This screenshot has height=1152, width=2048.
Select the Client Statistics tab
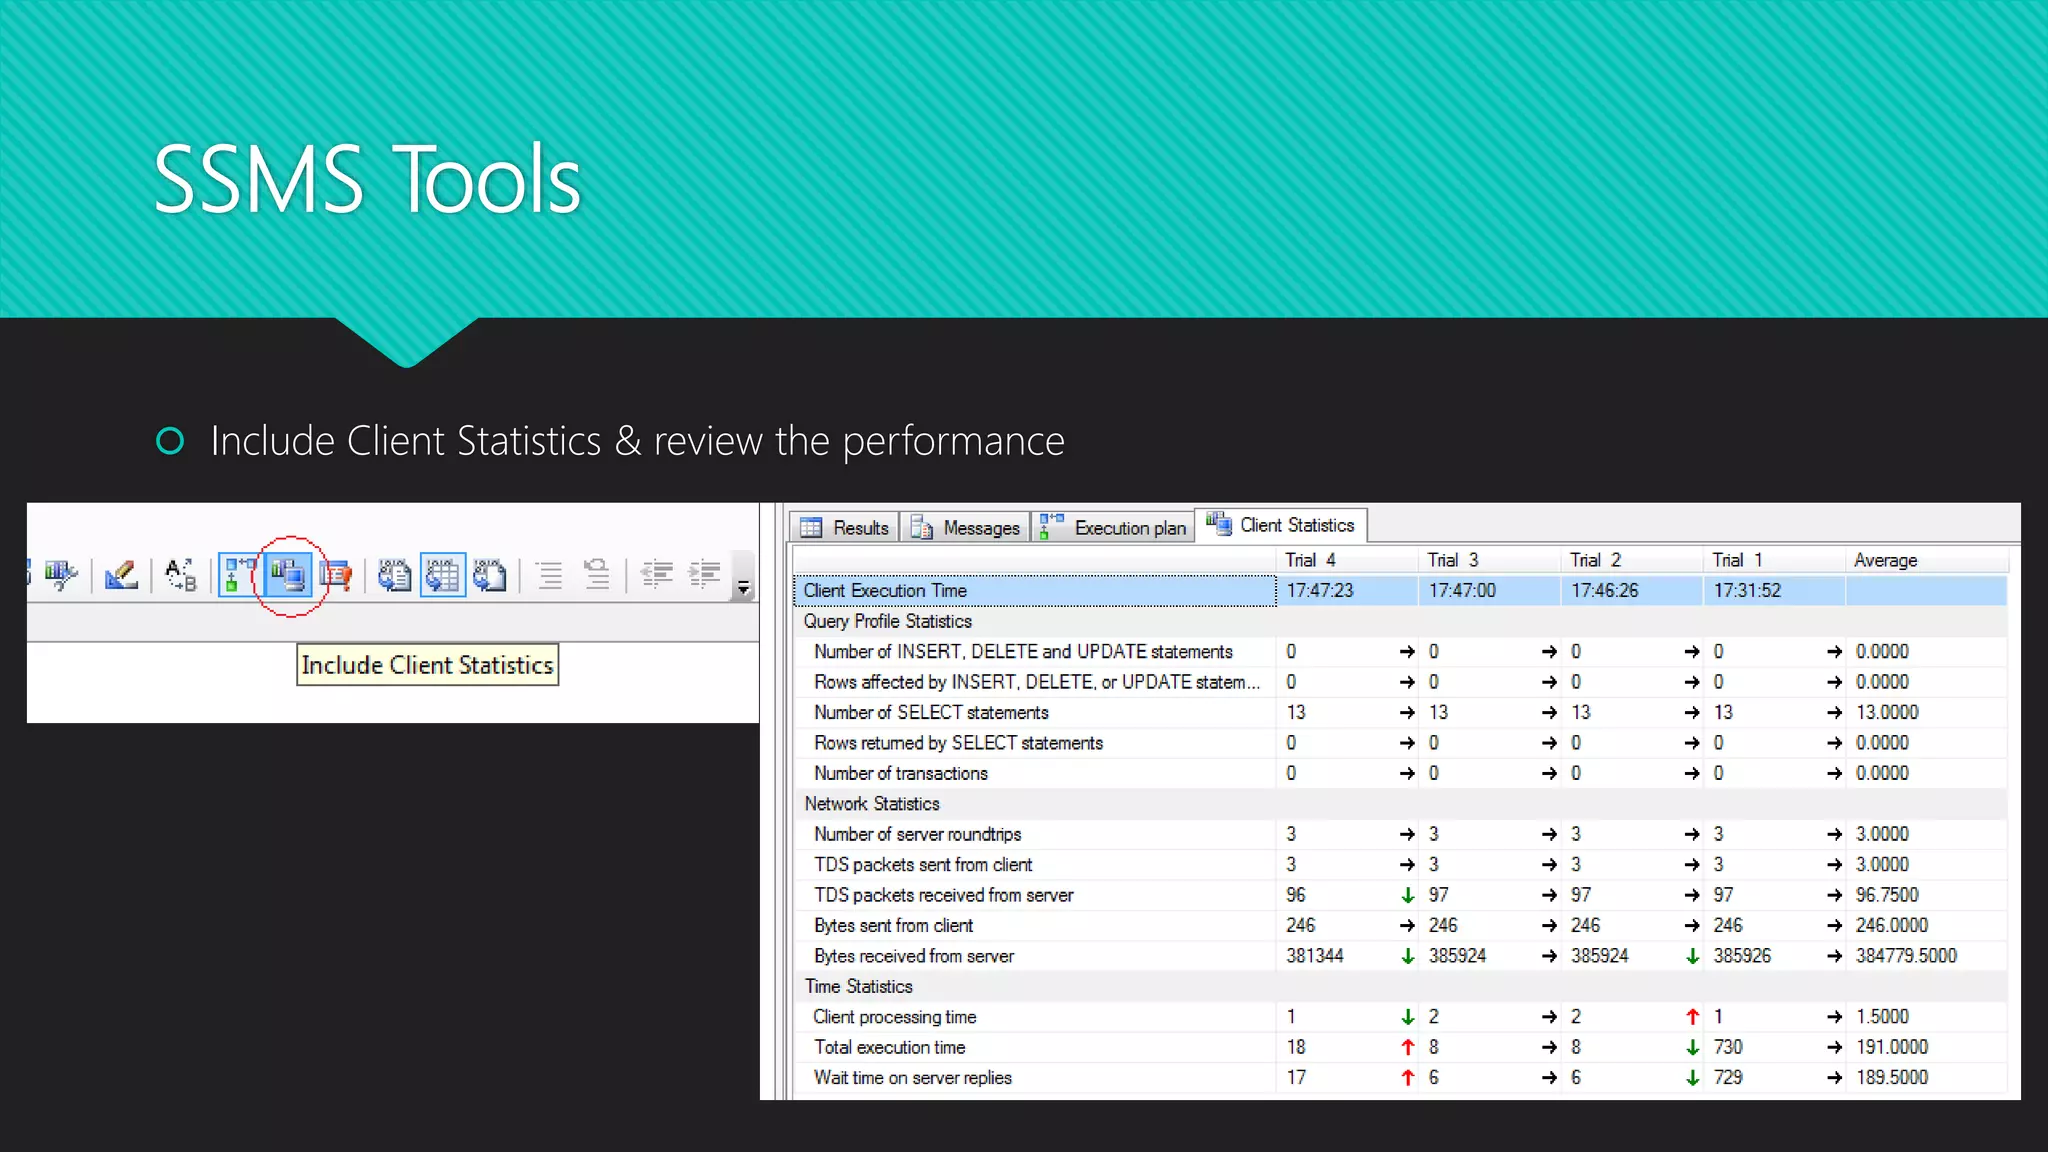tap(1281, 525)
